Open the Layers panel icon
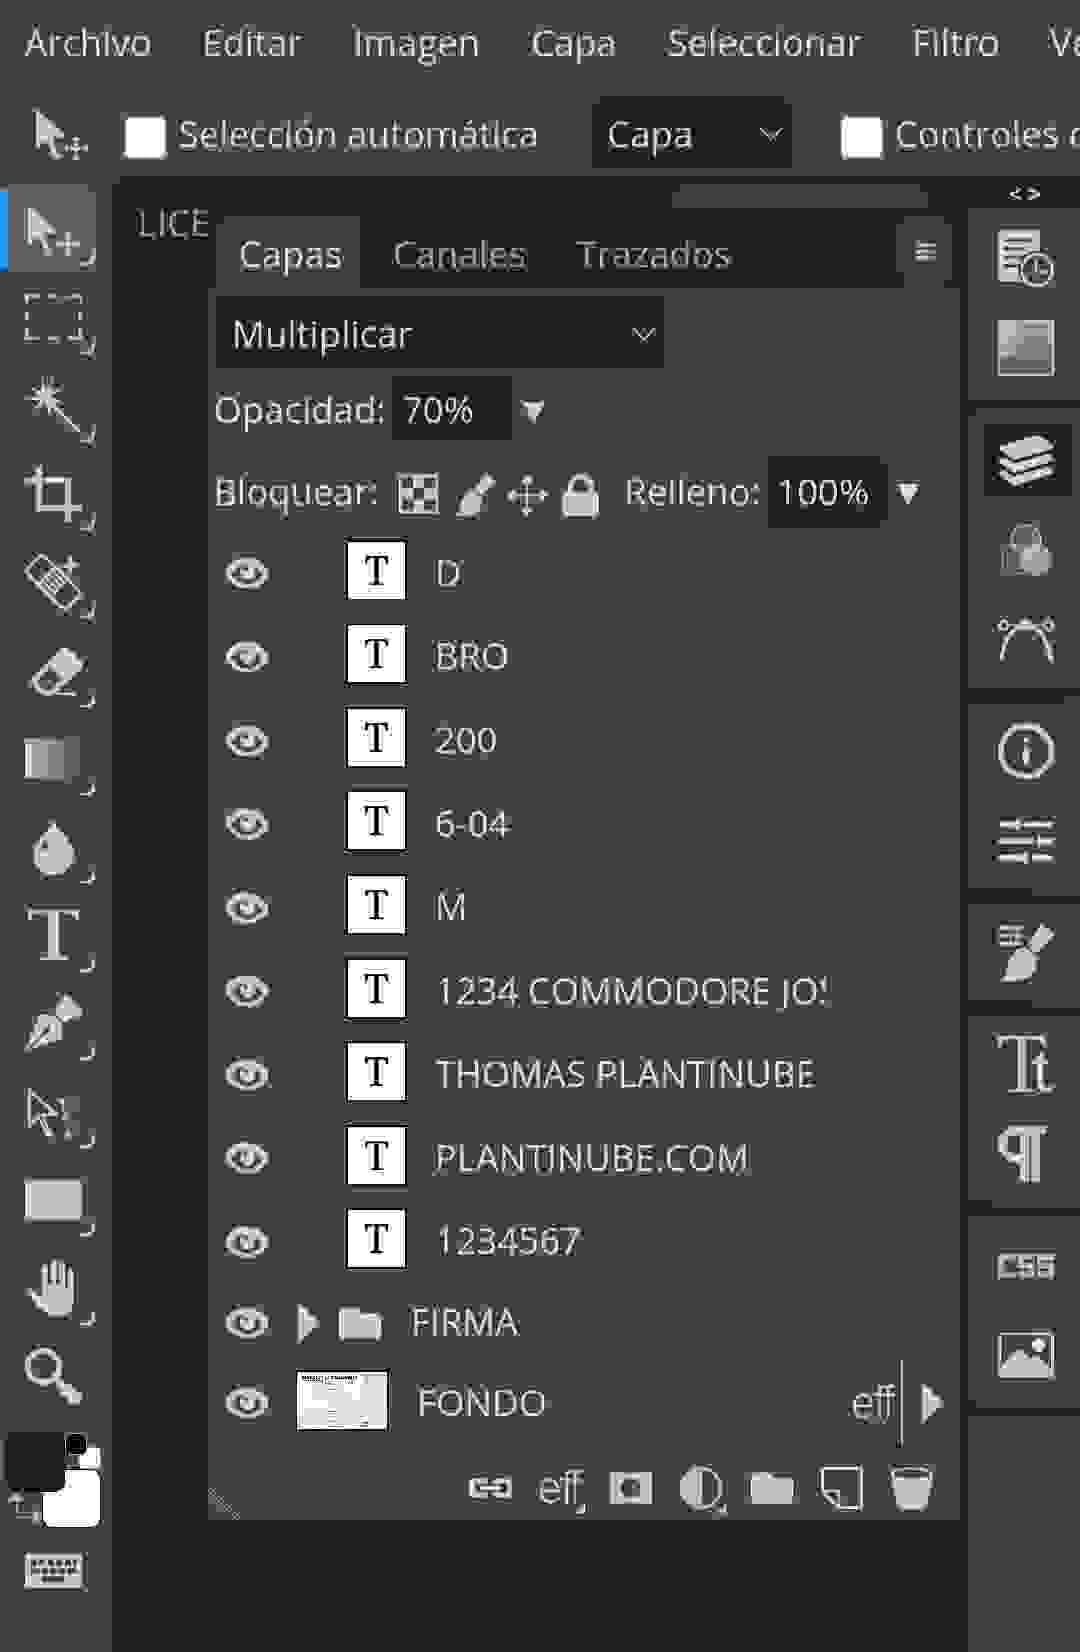 click(1025, 460)
